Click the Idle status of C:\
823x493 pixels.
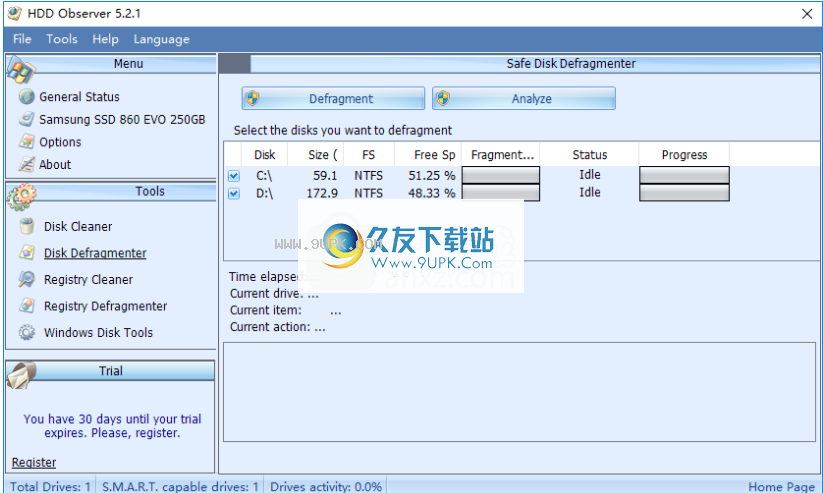pos(590,174)
